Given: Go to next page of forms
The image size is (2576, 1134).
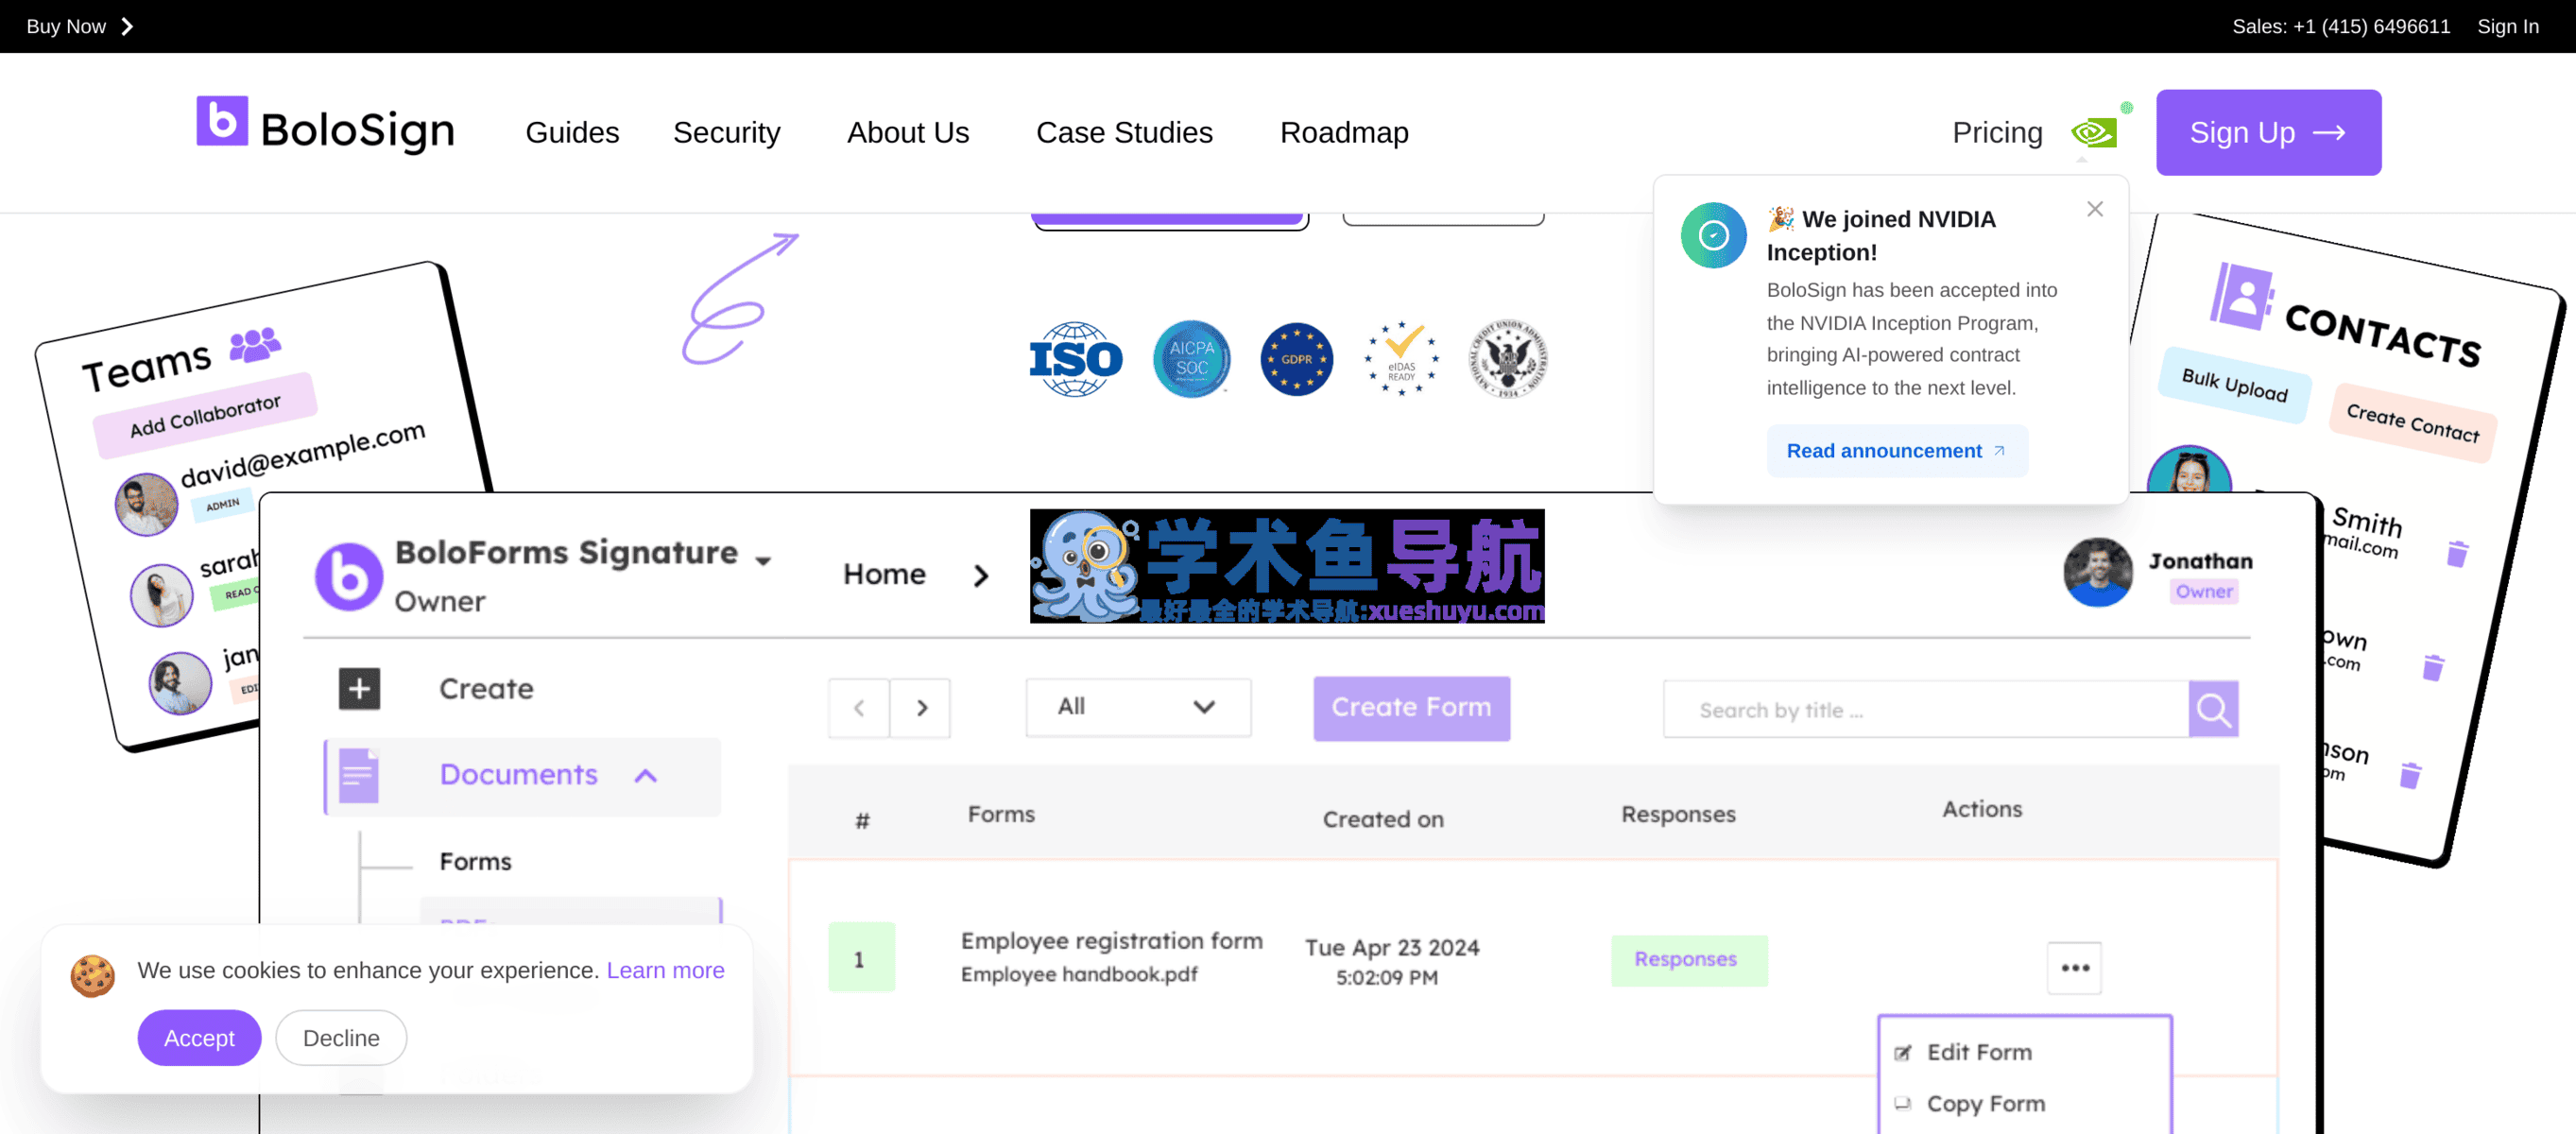Looking at the screenshot, I should (x=921, y=709).
